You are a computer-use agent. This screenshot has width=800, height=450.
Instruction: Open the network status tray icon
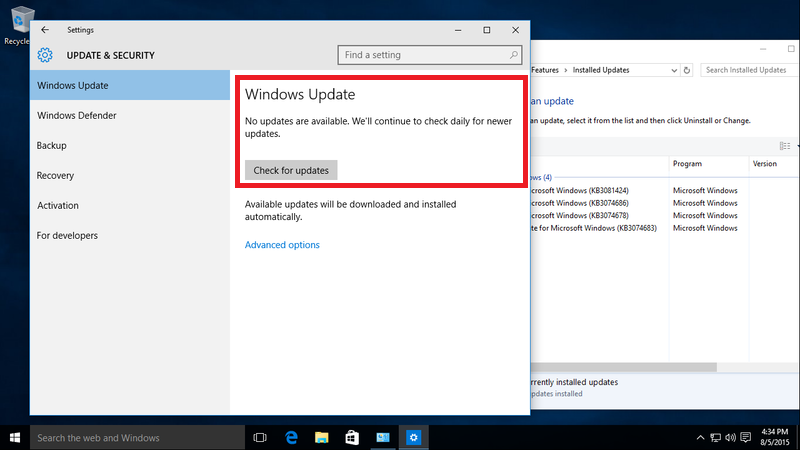click(x=715, y=438)
